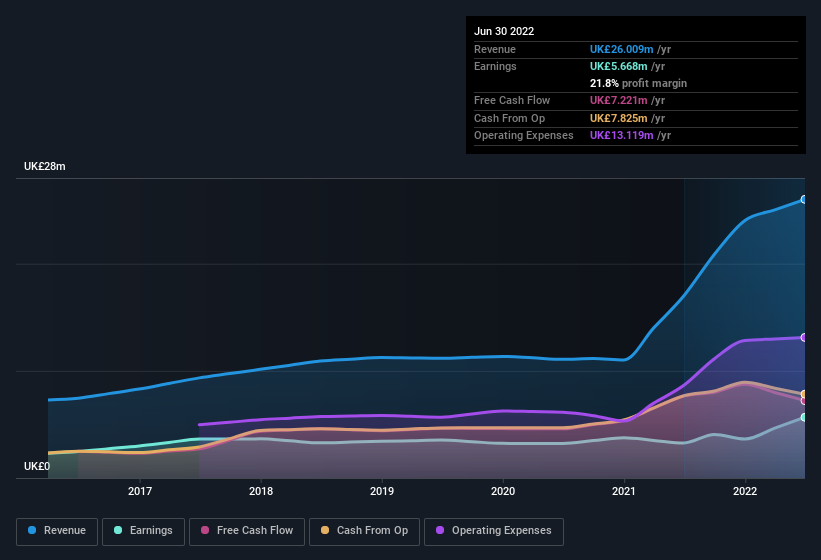Click the UK£28m y-axis label
This screenshot has width=821, height=560.
(45, 167)
